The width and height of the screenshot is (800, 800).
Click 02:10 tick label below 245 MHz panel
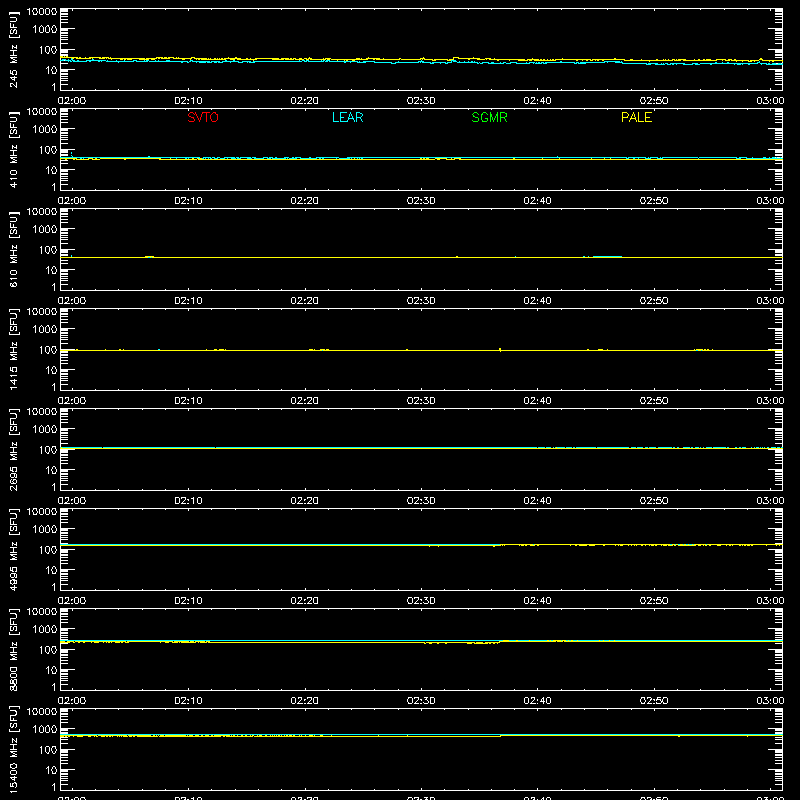[188, 101]
